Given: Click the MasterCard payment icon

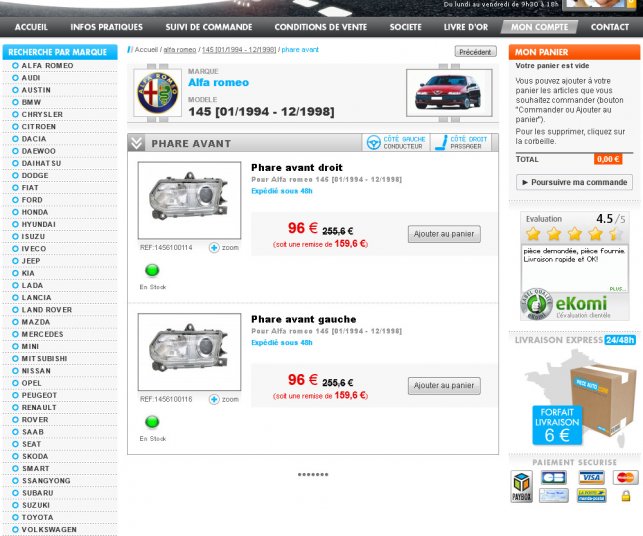Looking at the screenshot, I should (626, 477).
